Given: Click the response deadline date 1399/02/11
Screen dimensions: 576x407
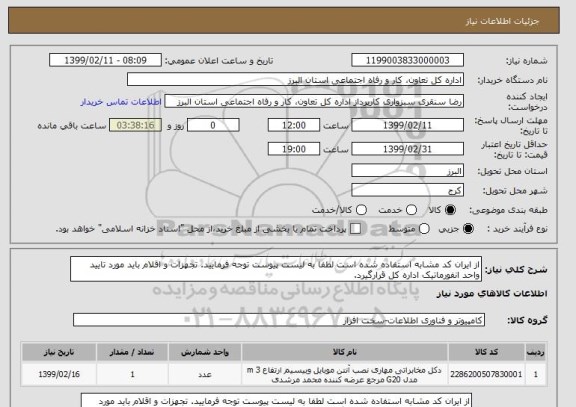Looking at the screenshot, I should tap(407, 125).
